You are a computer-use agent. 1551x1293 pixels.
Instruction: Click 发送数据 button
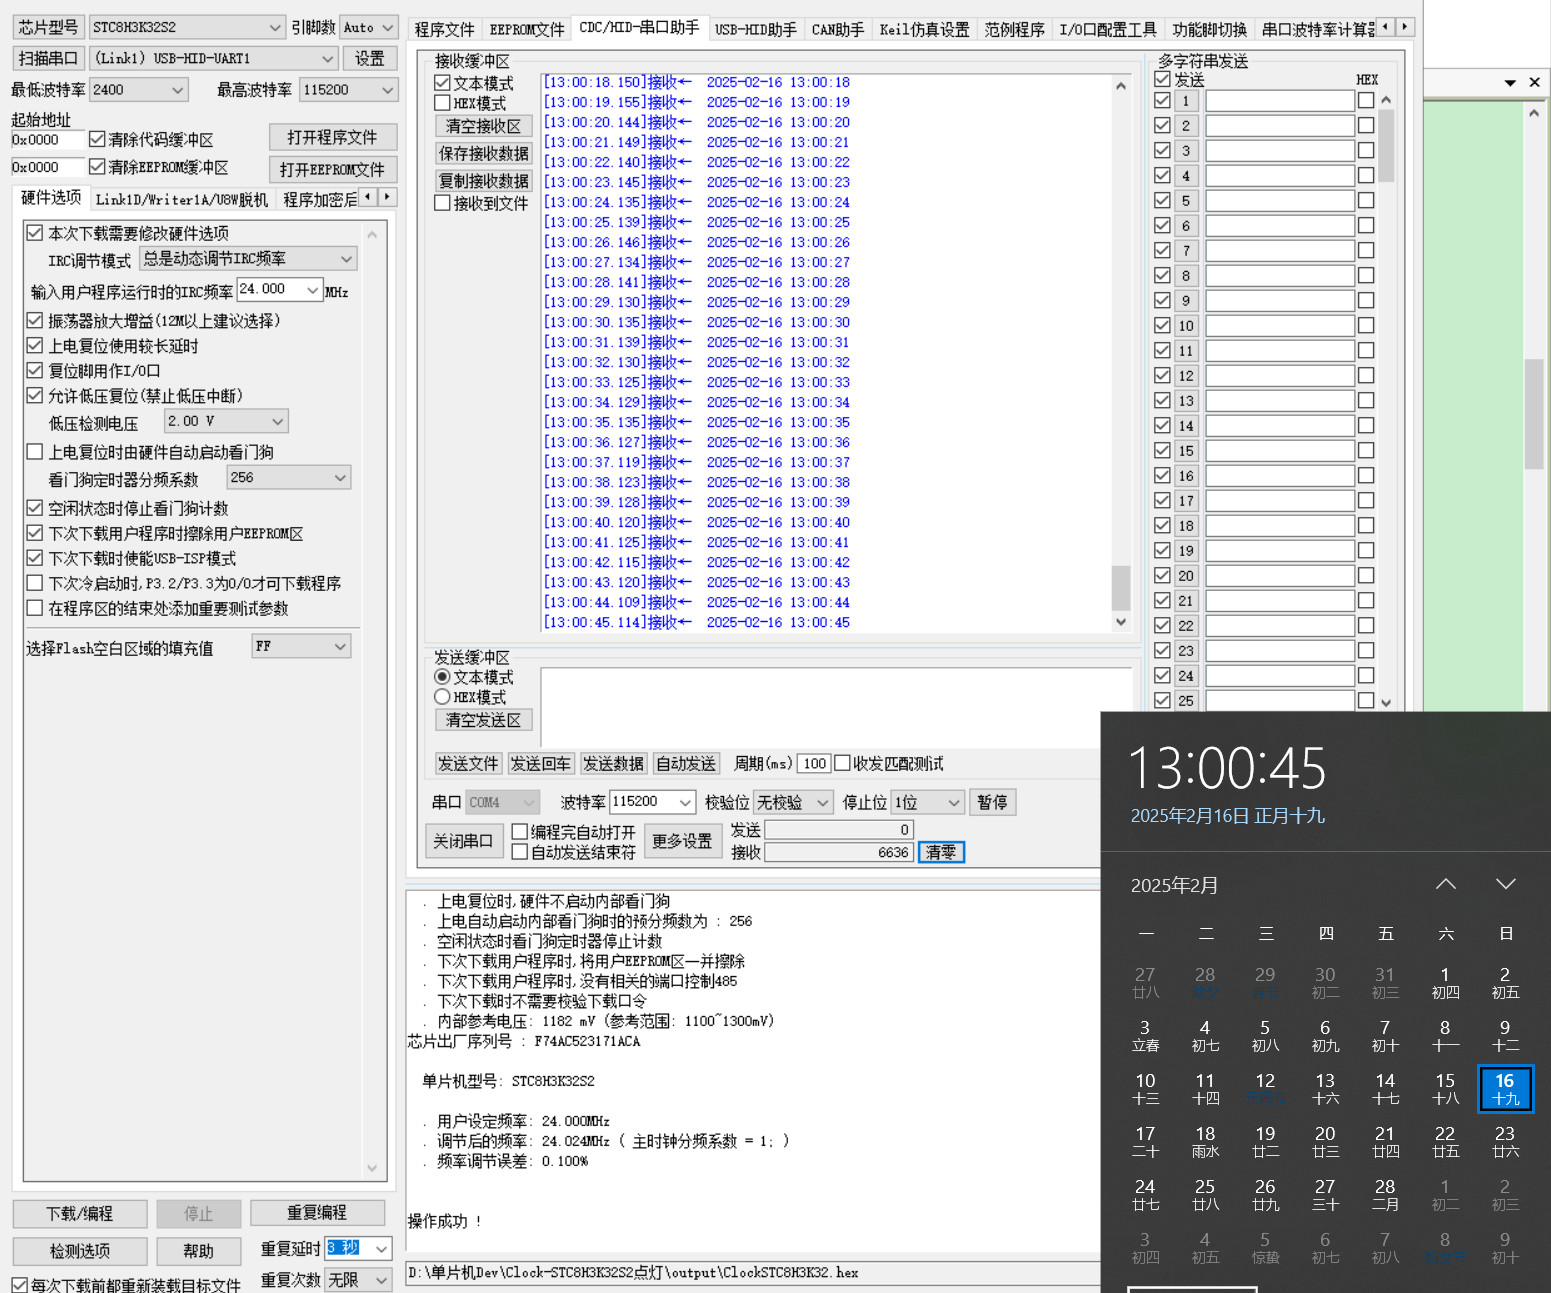pyautogui.click(x=614, y=763)
